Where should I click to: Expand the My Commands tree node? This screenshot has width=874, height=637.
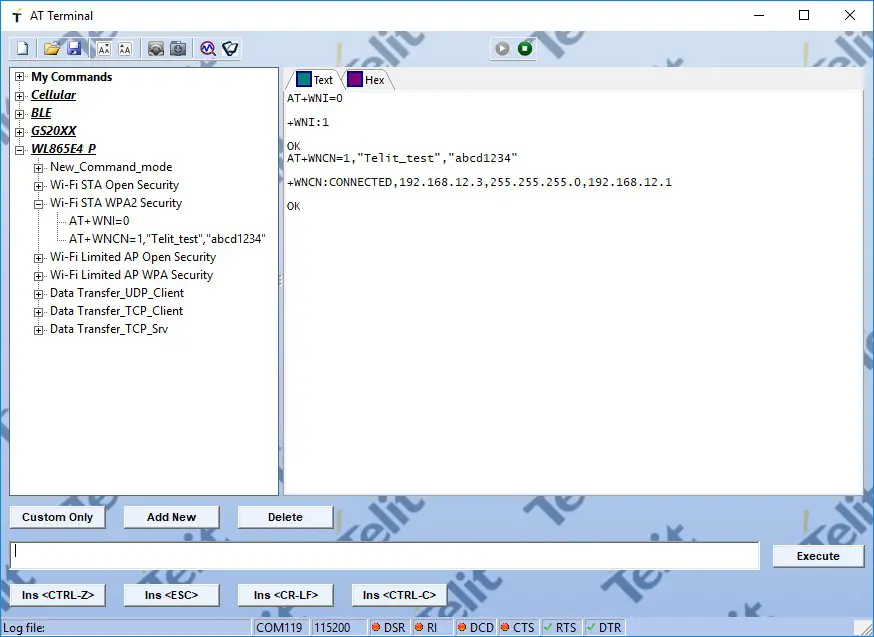tap(20, 77)
